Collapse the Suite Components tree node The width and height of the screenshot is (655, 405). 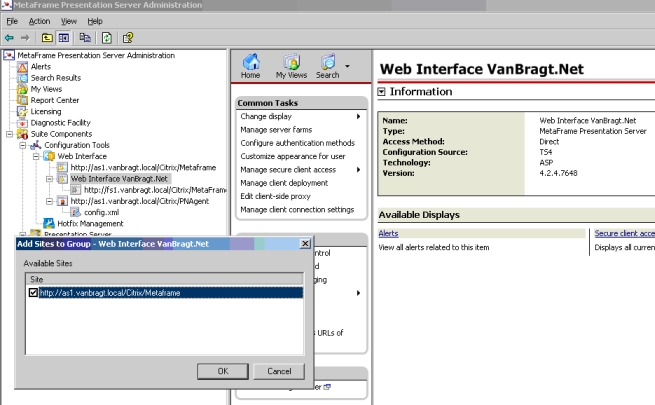coord(9,134)
